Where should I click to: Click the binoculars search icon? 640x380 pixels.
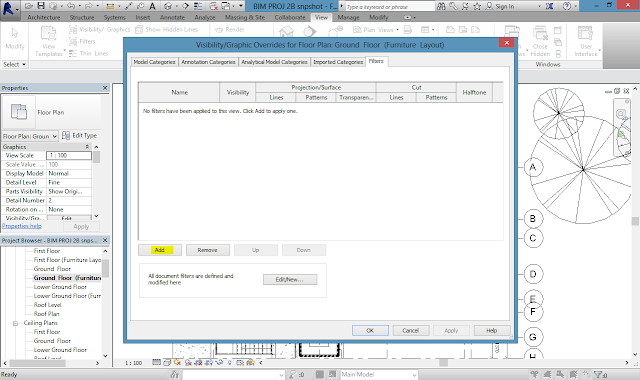441,6
